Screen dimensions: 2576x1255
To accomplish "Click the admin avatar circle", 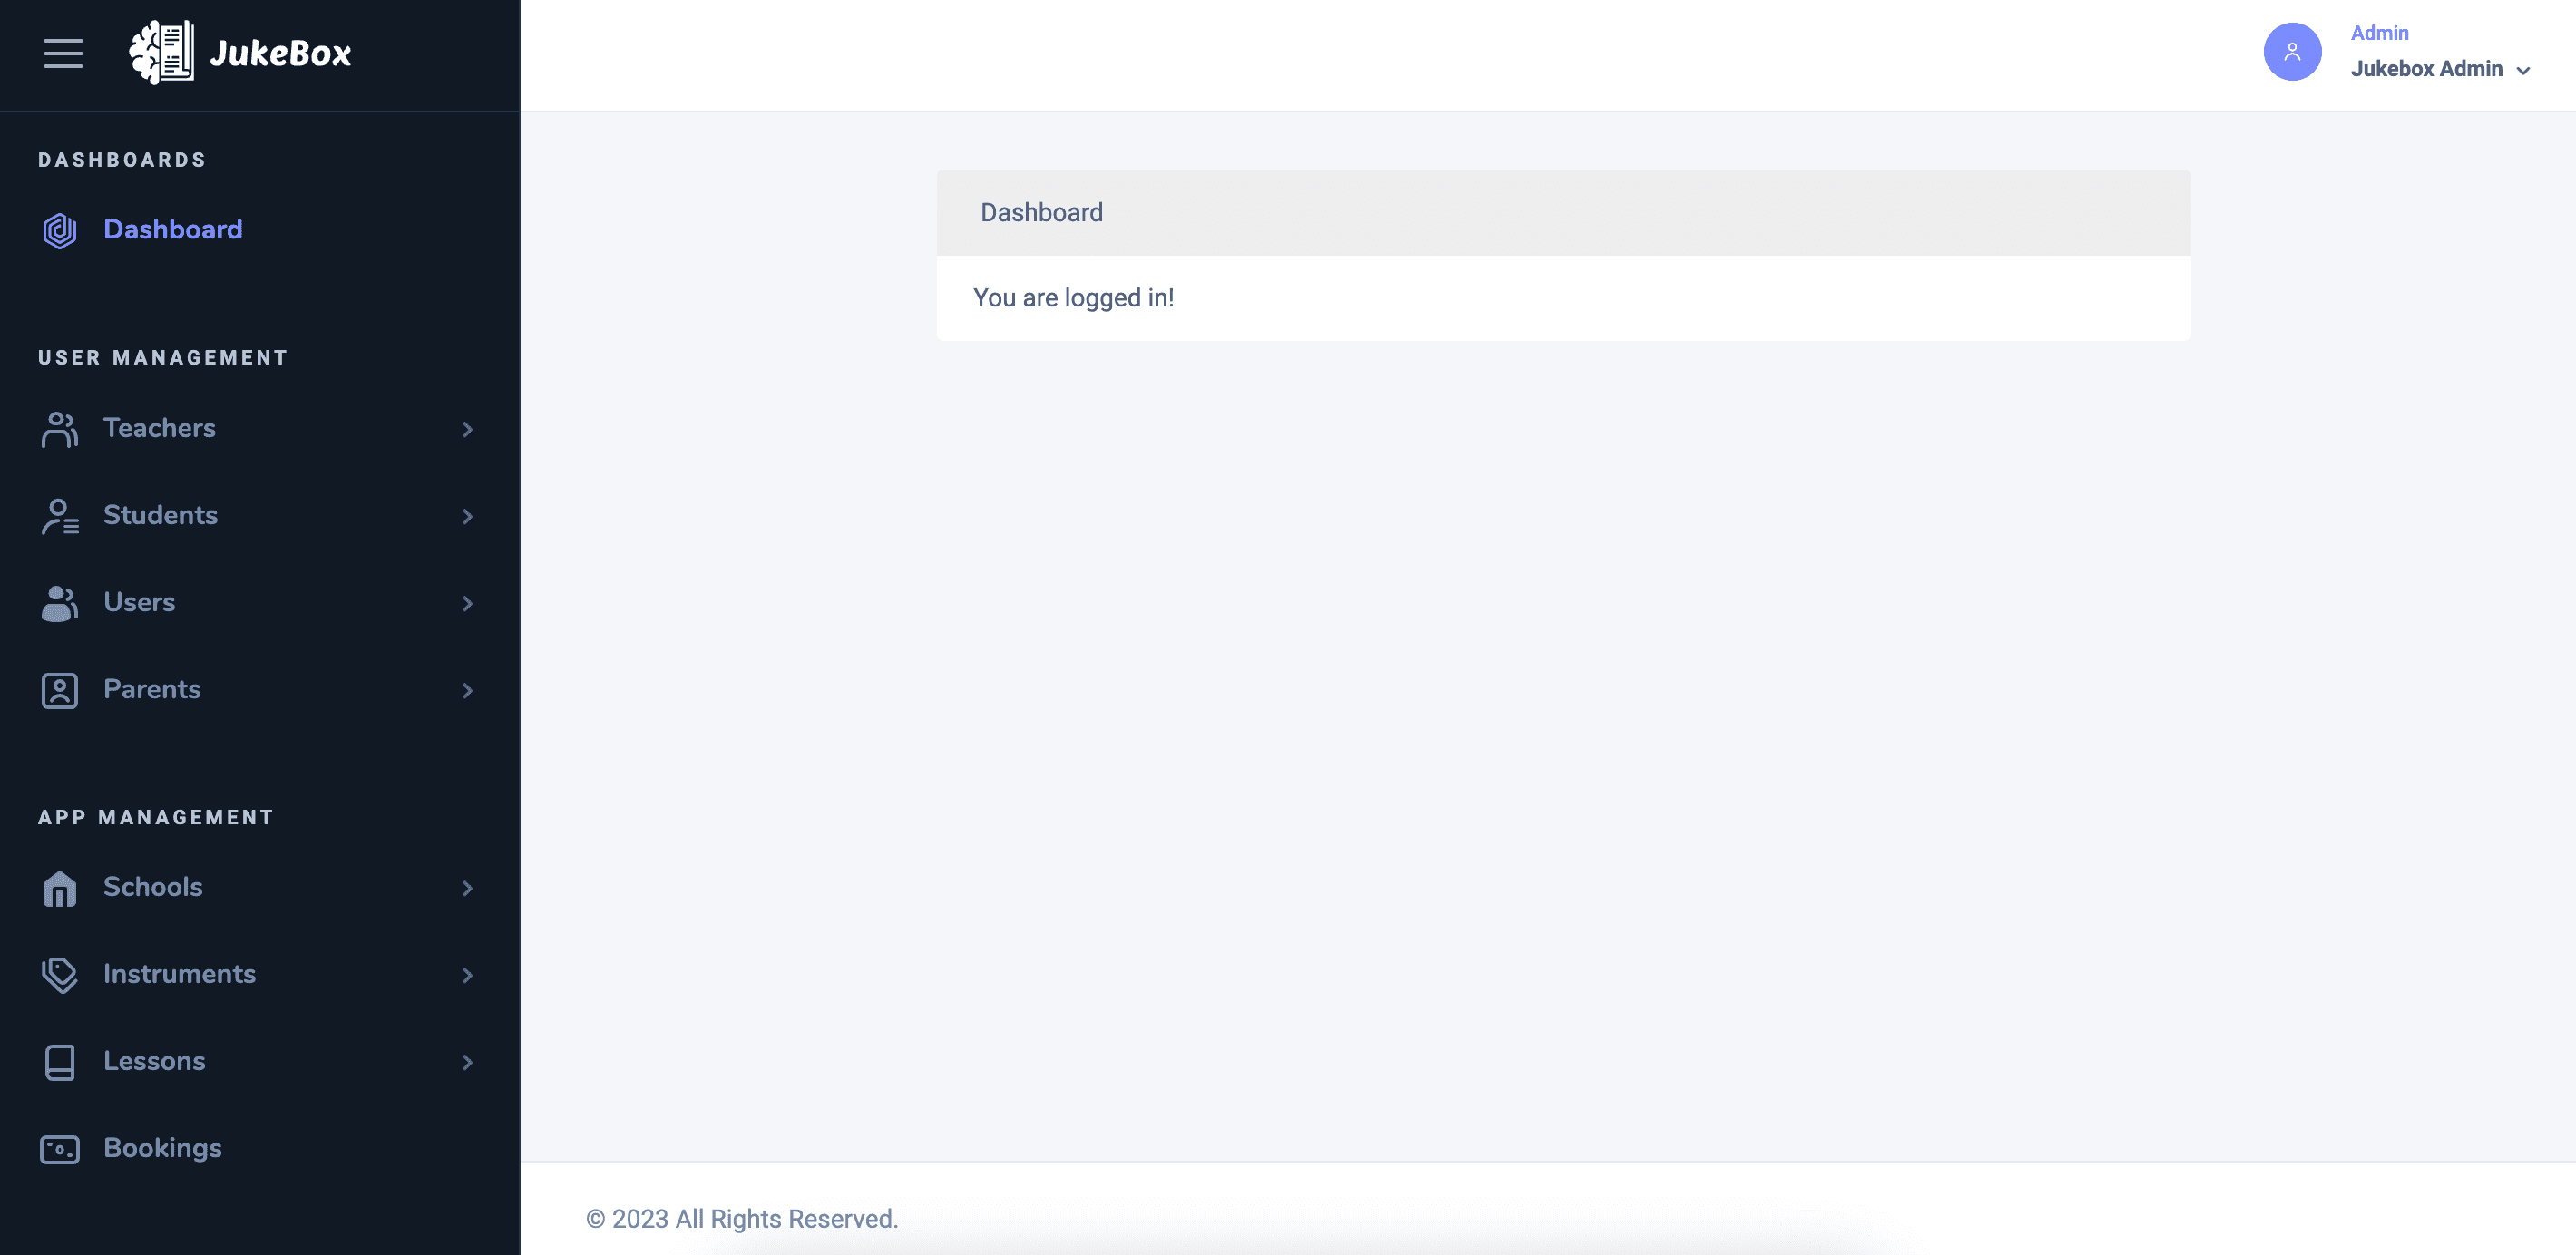I will (x=2292, y=52).
